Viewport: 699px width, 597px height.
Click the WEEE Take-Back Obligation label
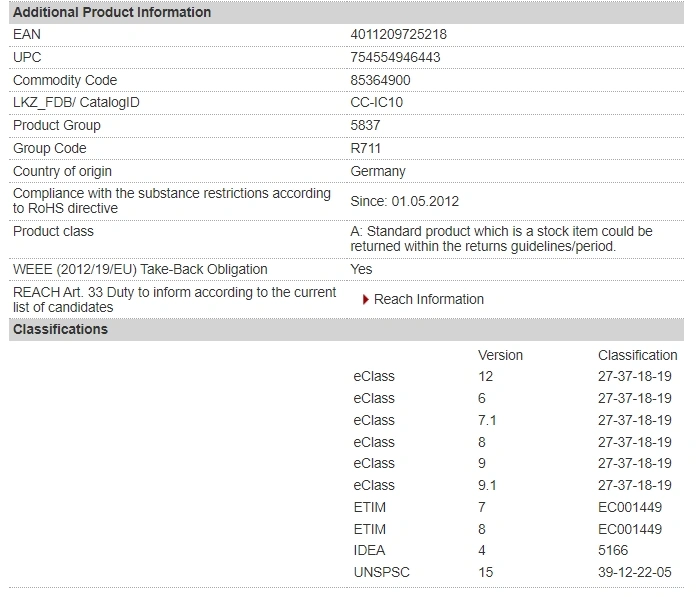(x=140, y=269)
